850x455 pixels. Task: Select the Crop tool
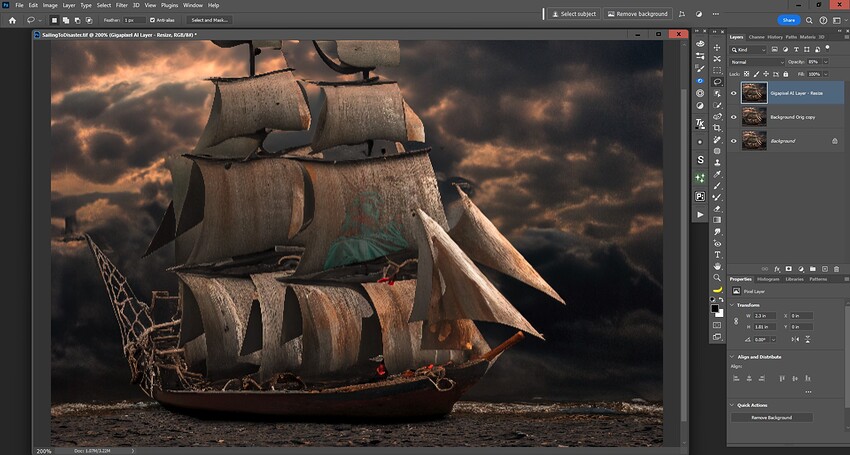coord(717,128)
